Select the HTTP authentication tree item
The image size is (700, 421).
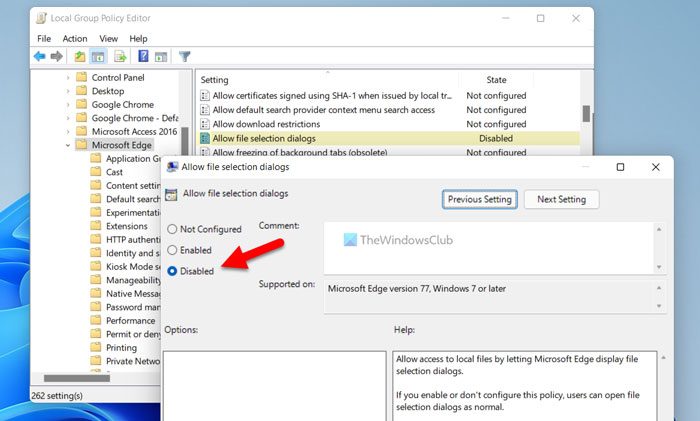pyautogui.click(x=133, y=239)
